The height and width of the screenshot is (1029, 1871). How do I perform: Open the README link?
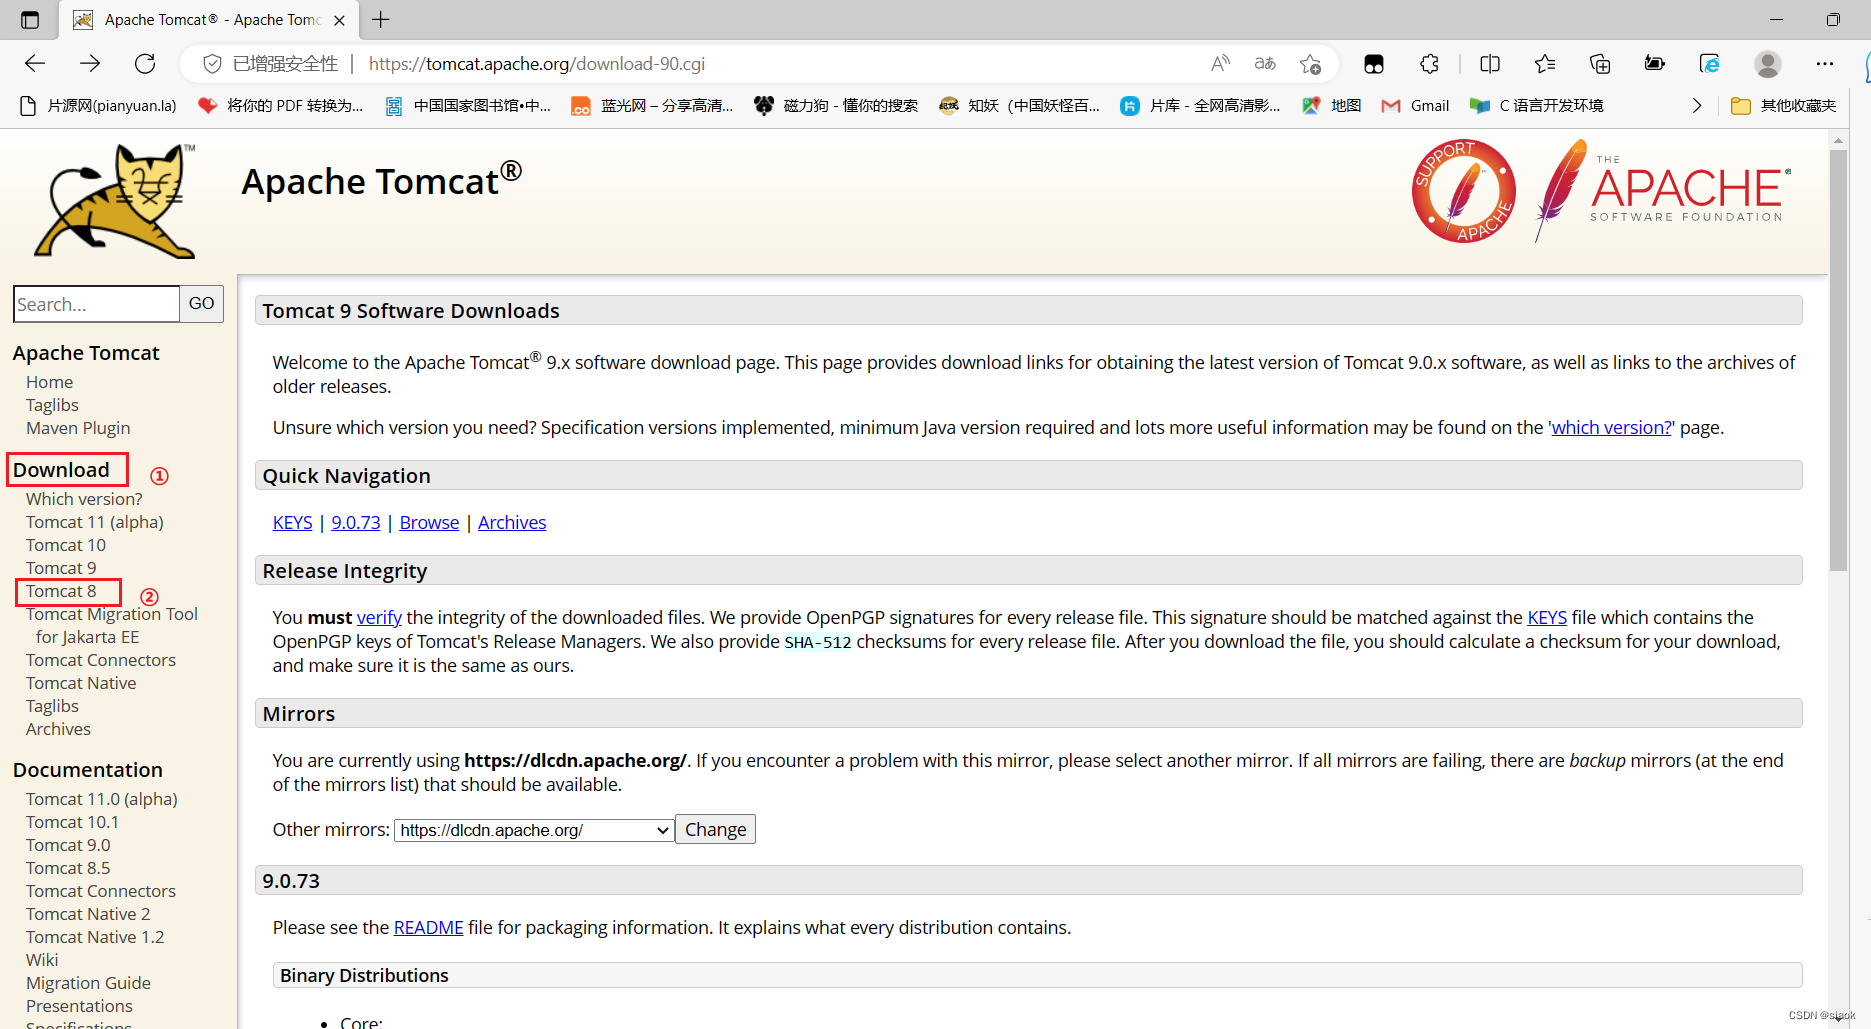click(428, 928)
